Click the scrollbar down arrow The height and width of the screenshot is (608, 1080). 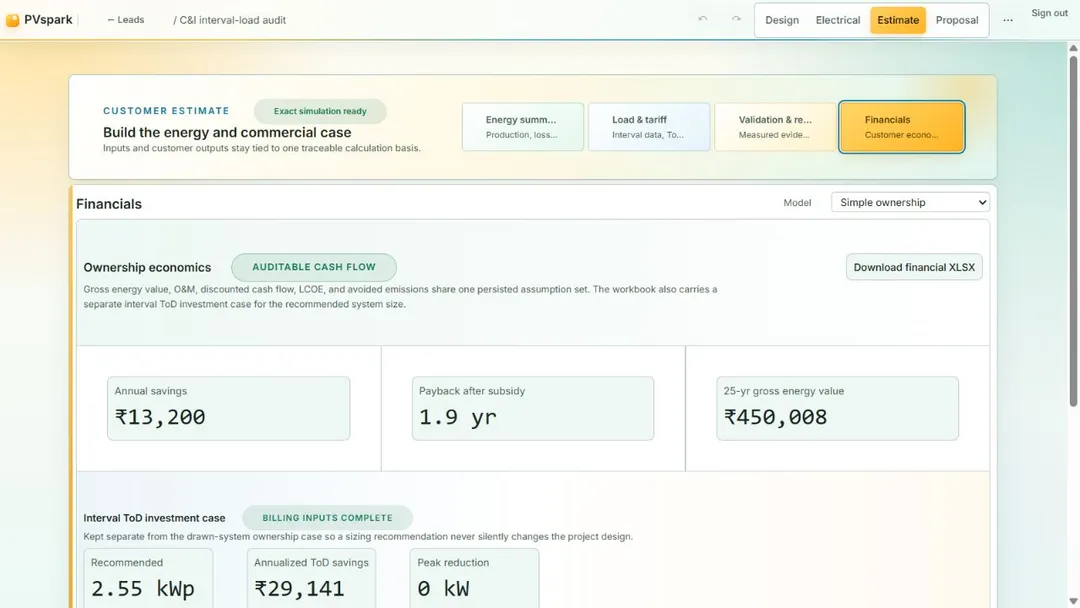point(1072,602)
